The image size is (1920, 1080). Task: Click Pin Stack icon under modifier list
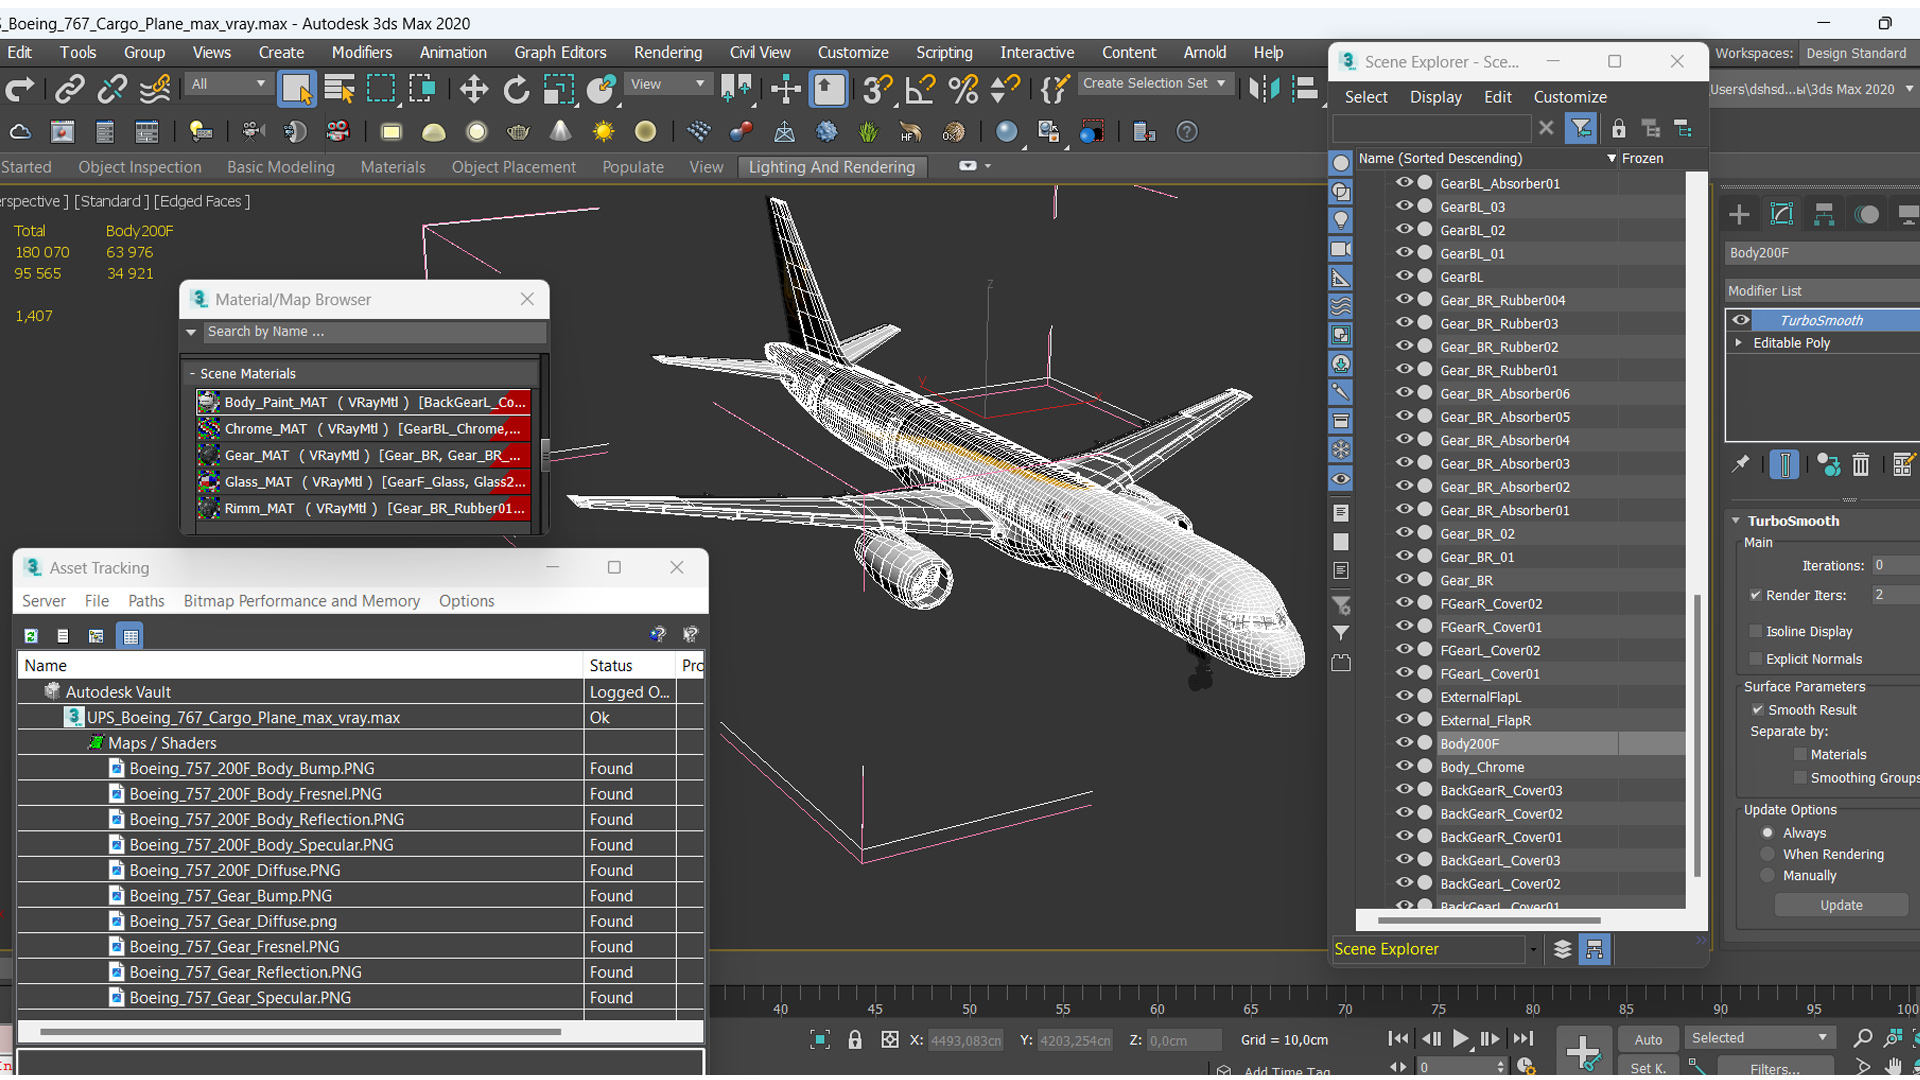[1740, 465]
